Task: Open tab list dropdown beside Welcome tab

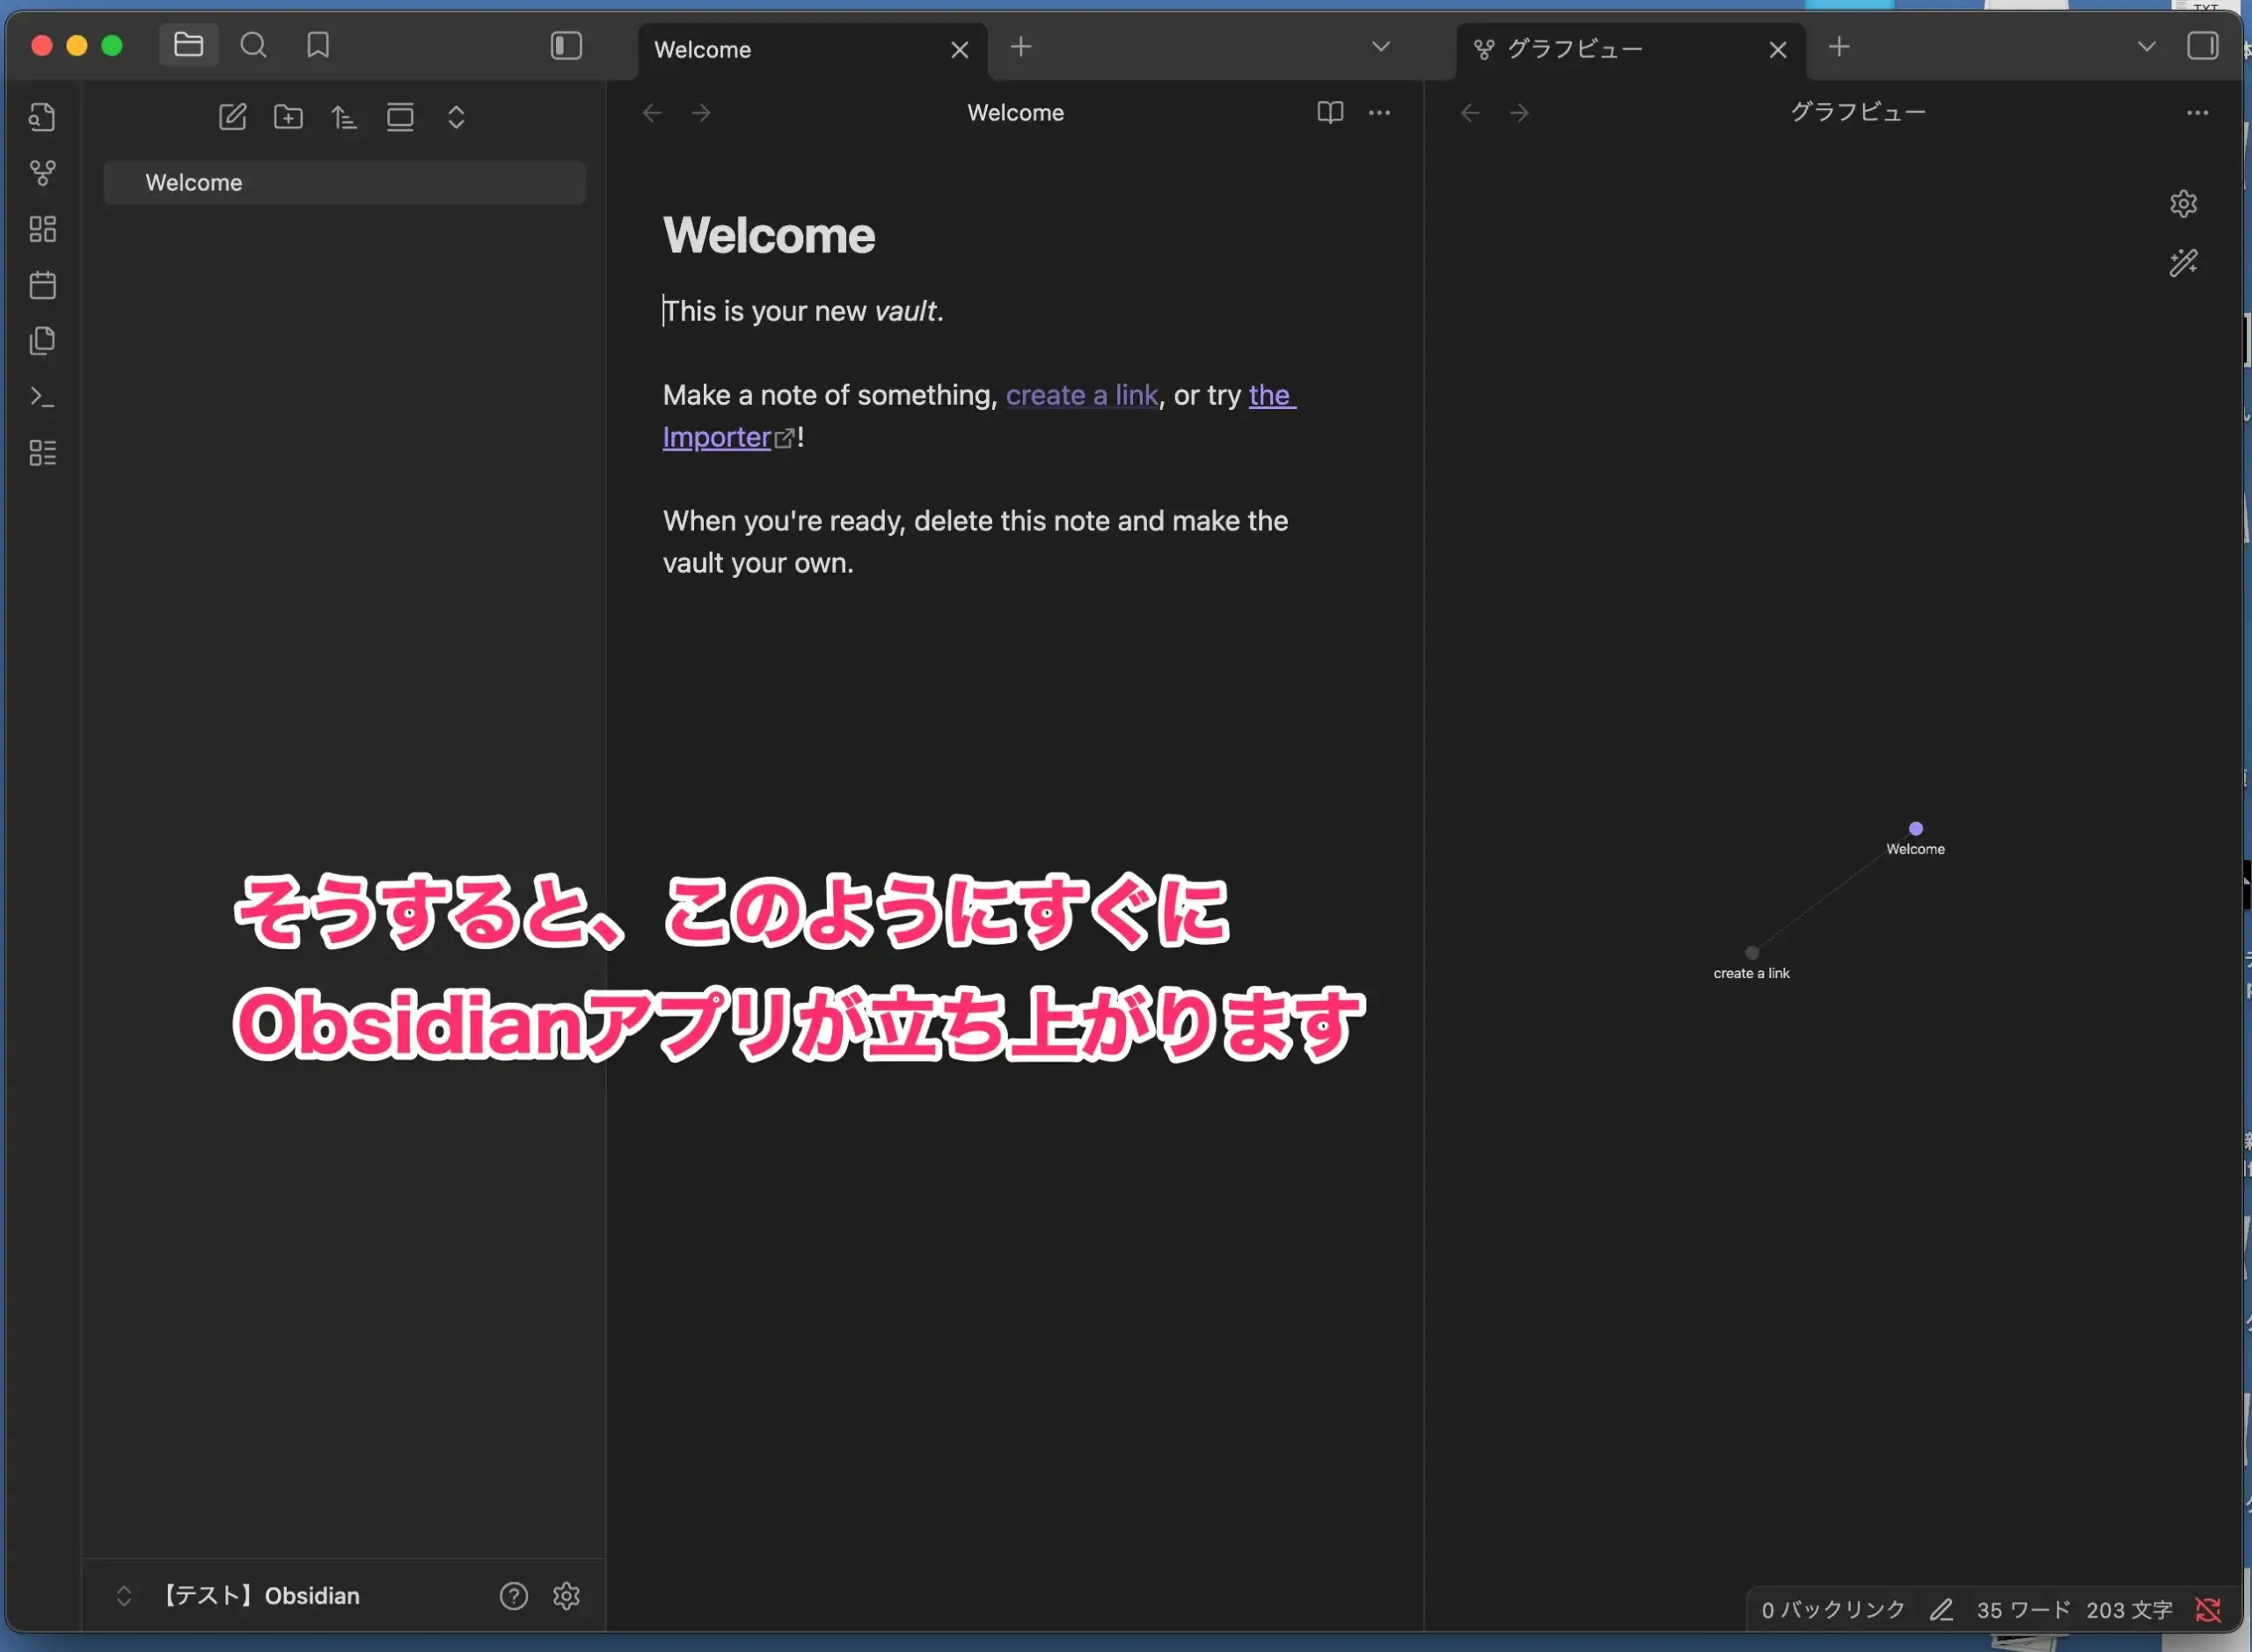Action: pyautogui.click(x=1380, y=47)
